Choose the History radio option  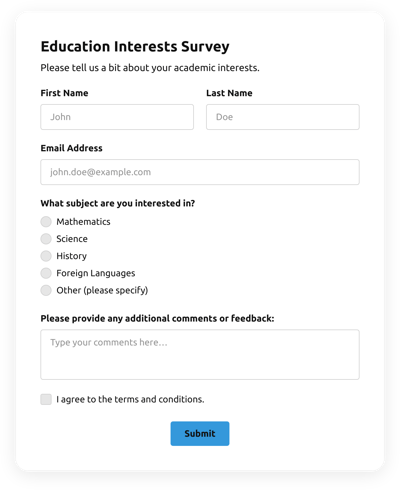coord(46,256)
